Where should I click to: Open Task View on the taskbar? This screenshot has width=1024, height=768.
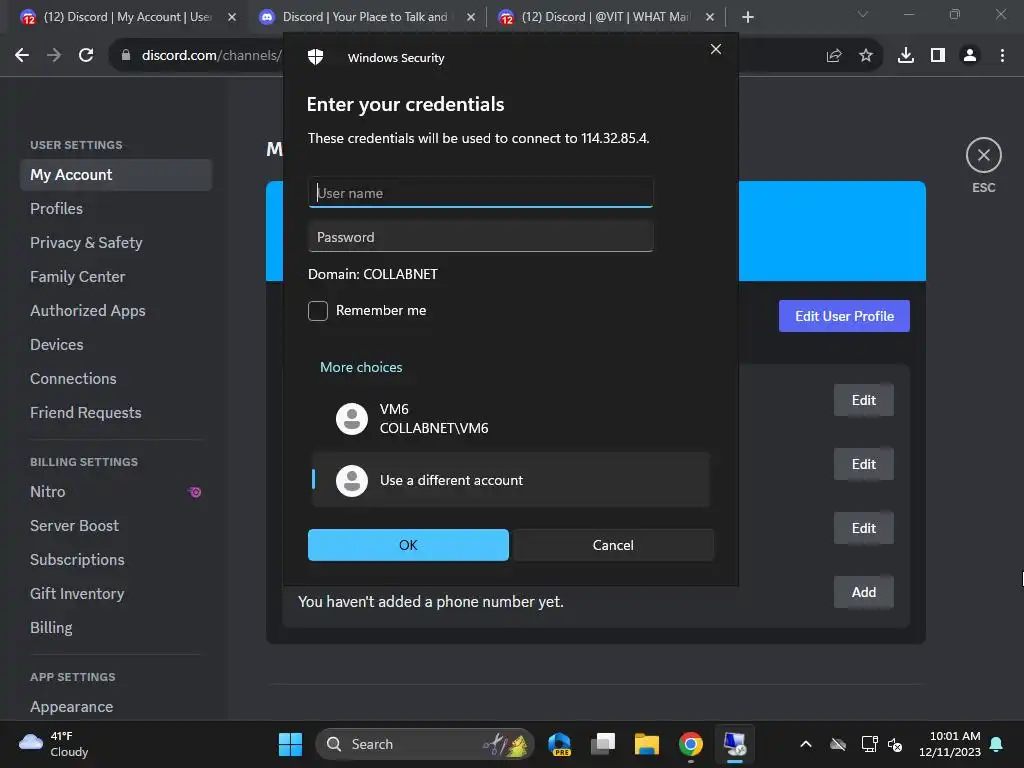pyautogui.click(x=603, y=744)
